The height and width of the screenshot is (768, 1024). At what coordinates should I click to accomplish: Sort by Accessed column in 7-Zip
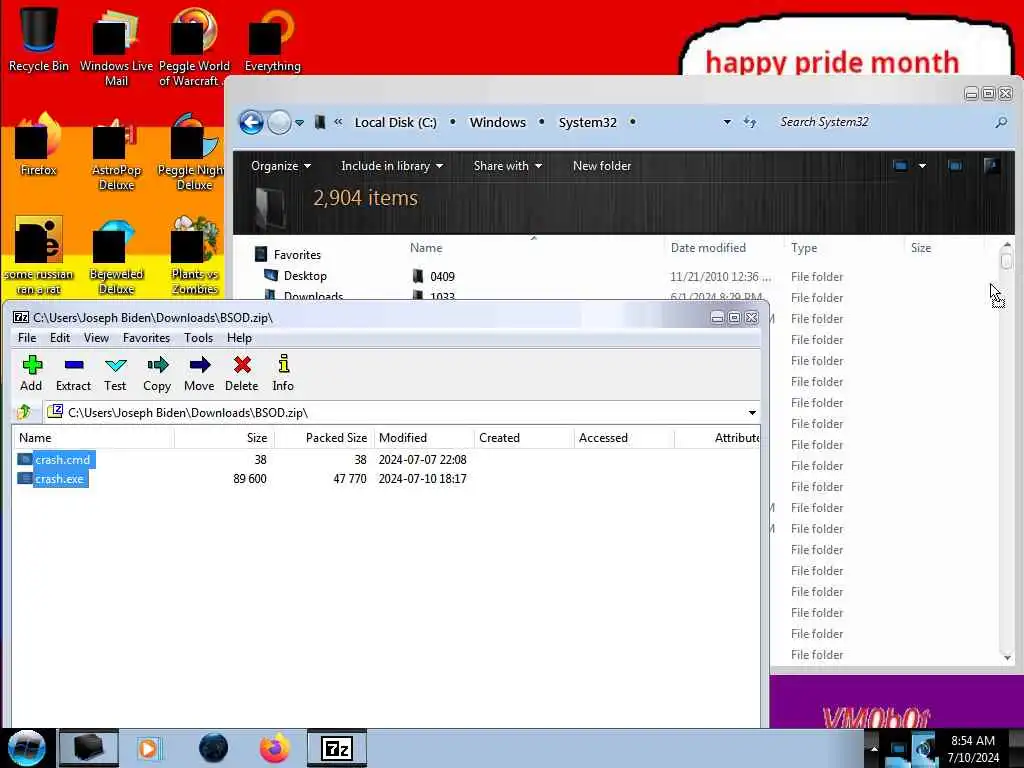click(624, 438)
